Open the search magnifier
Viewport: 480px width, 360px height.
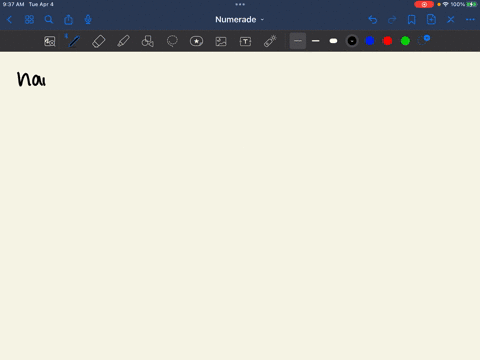click(49, 20)
